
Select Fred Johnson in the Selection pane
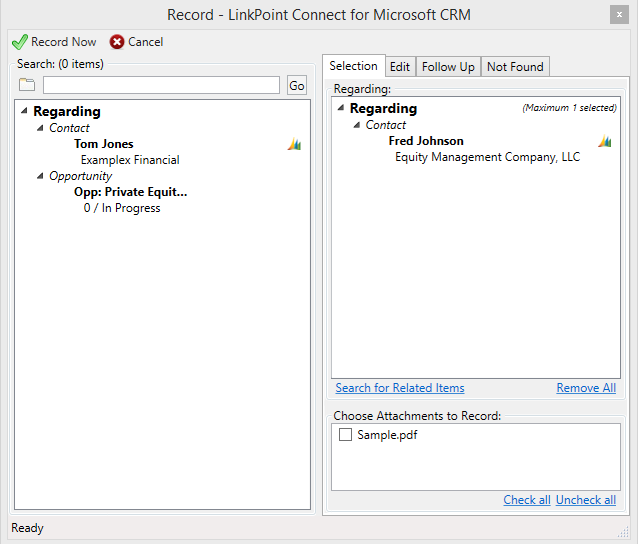[x=426, y=141]
